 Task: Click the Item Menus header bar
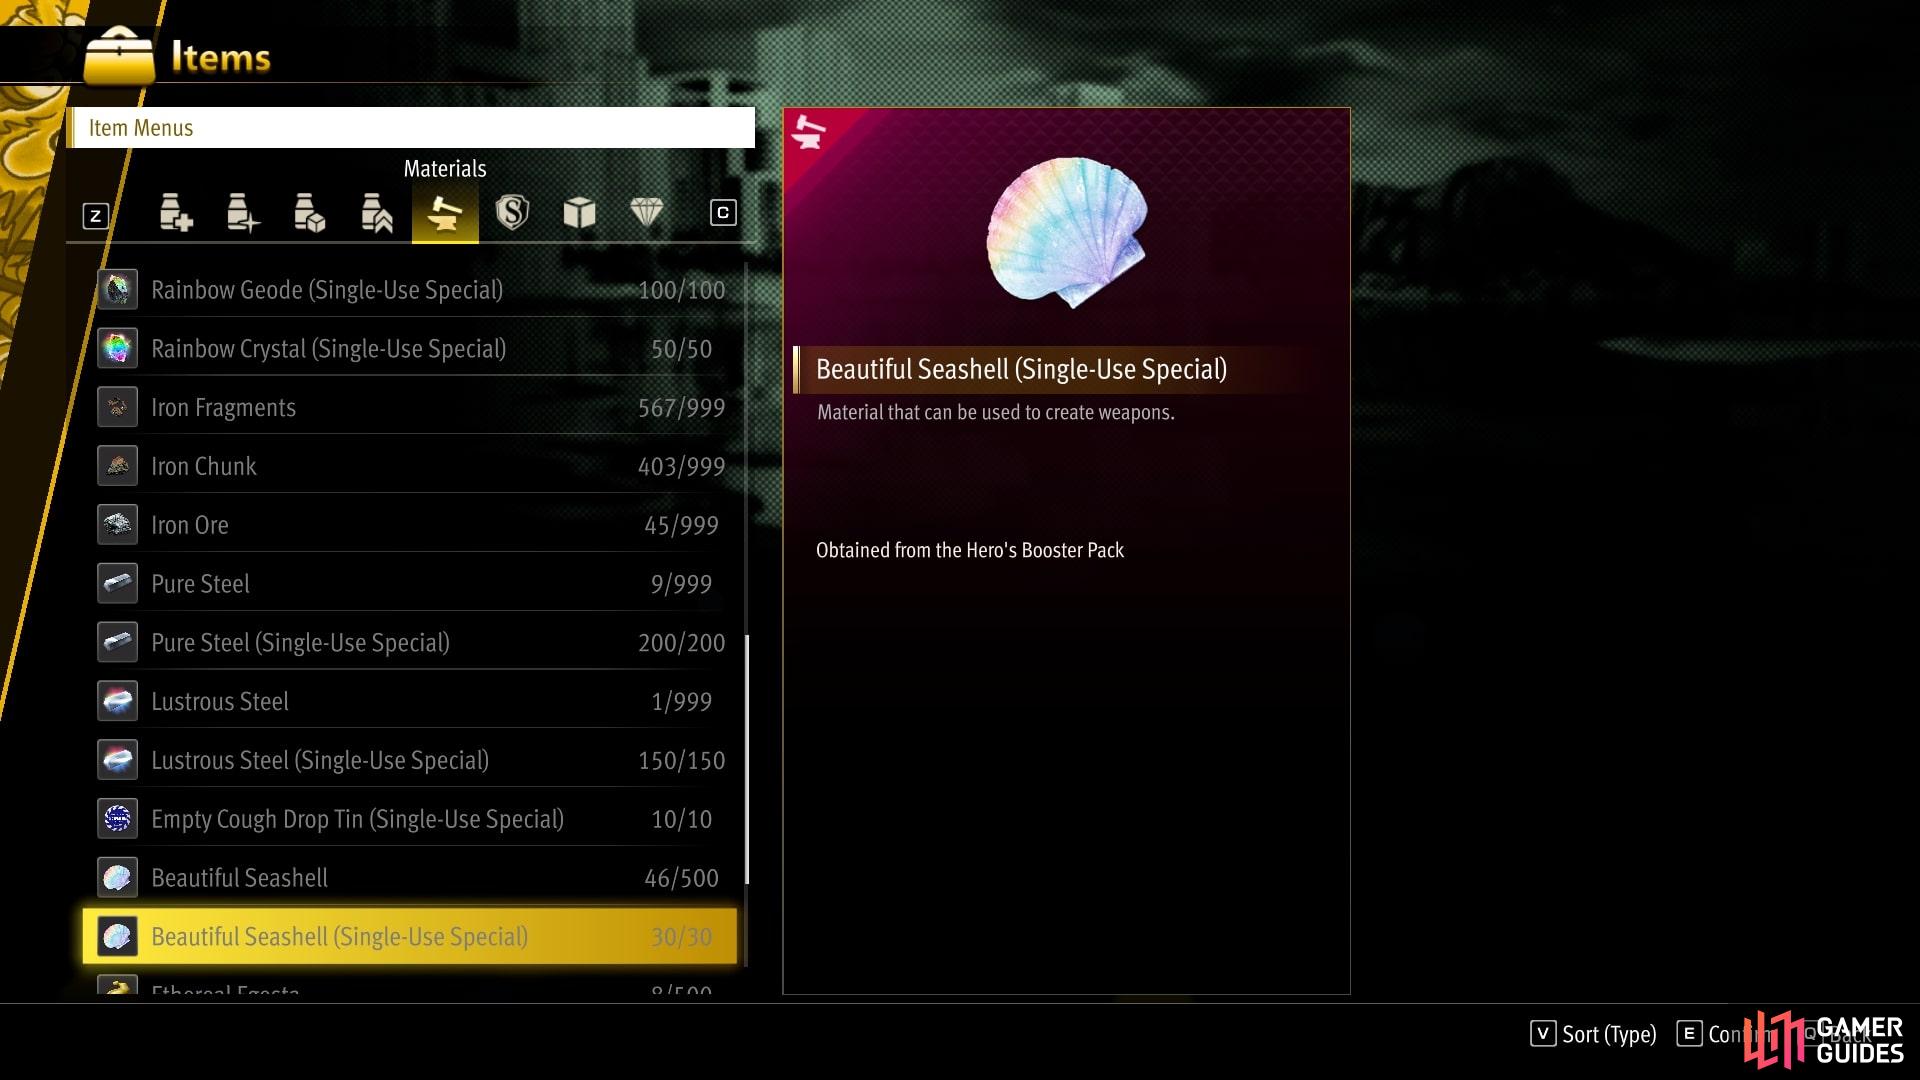click(x=411, y=128)
